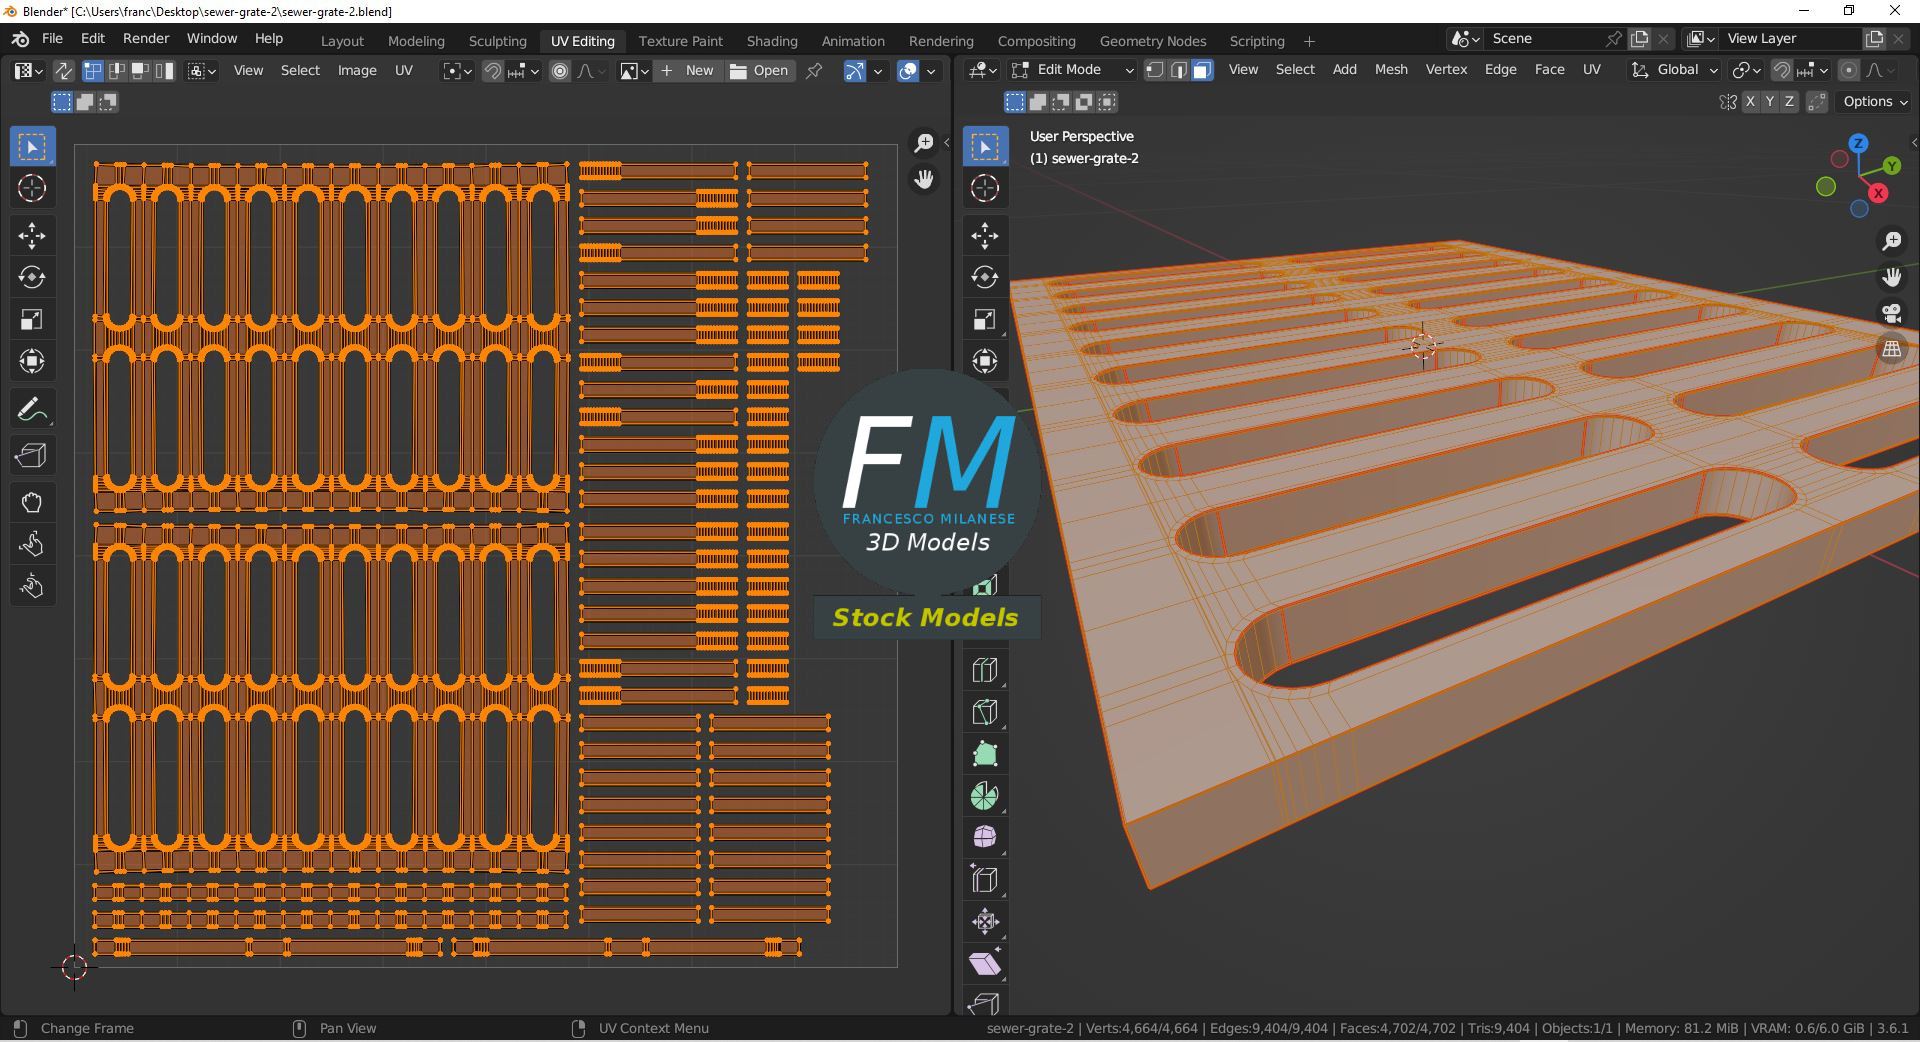Open the Render menu
Screen dimensions: 1920x1042
(x=146, y=38)
